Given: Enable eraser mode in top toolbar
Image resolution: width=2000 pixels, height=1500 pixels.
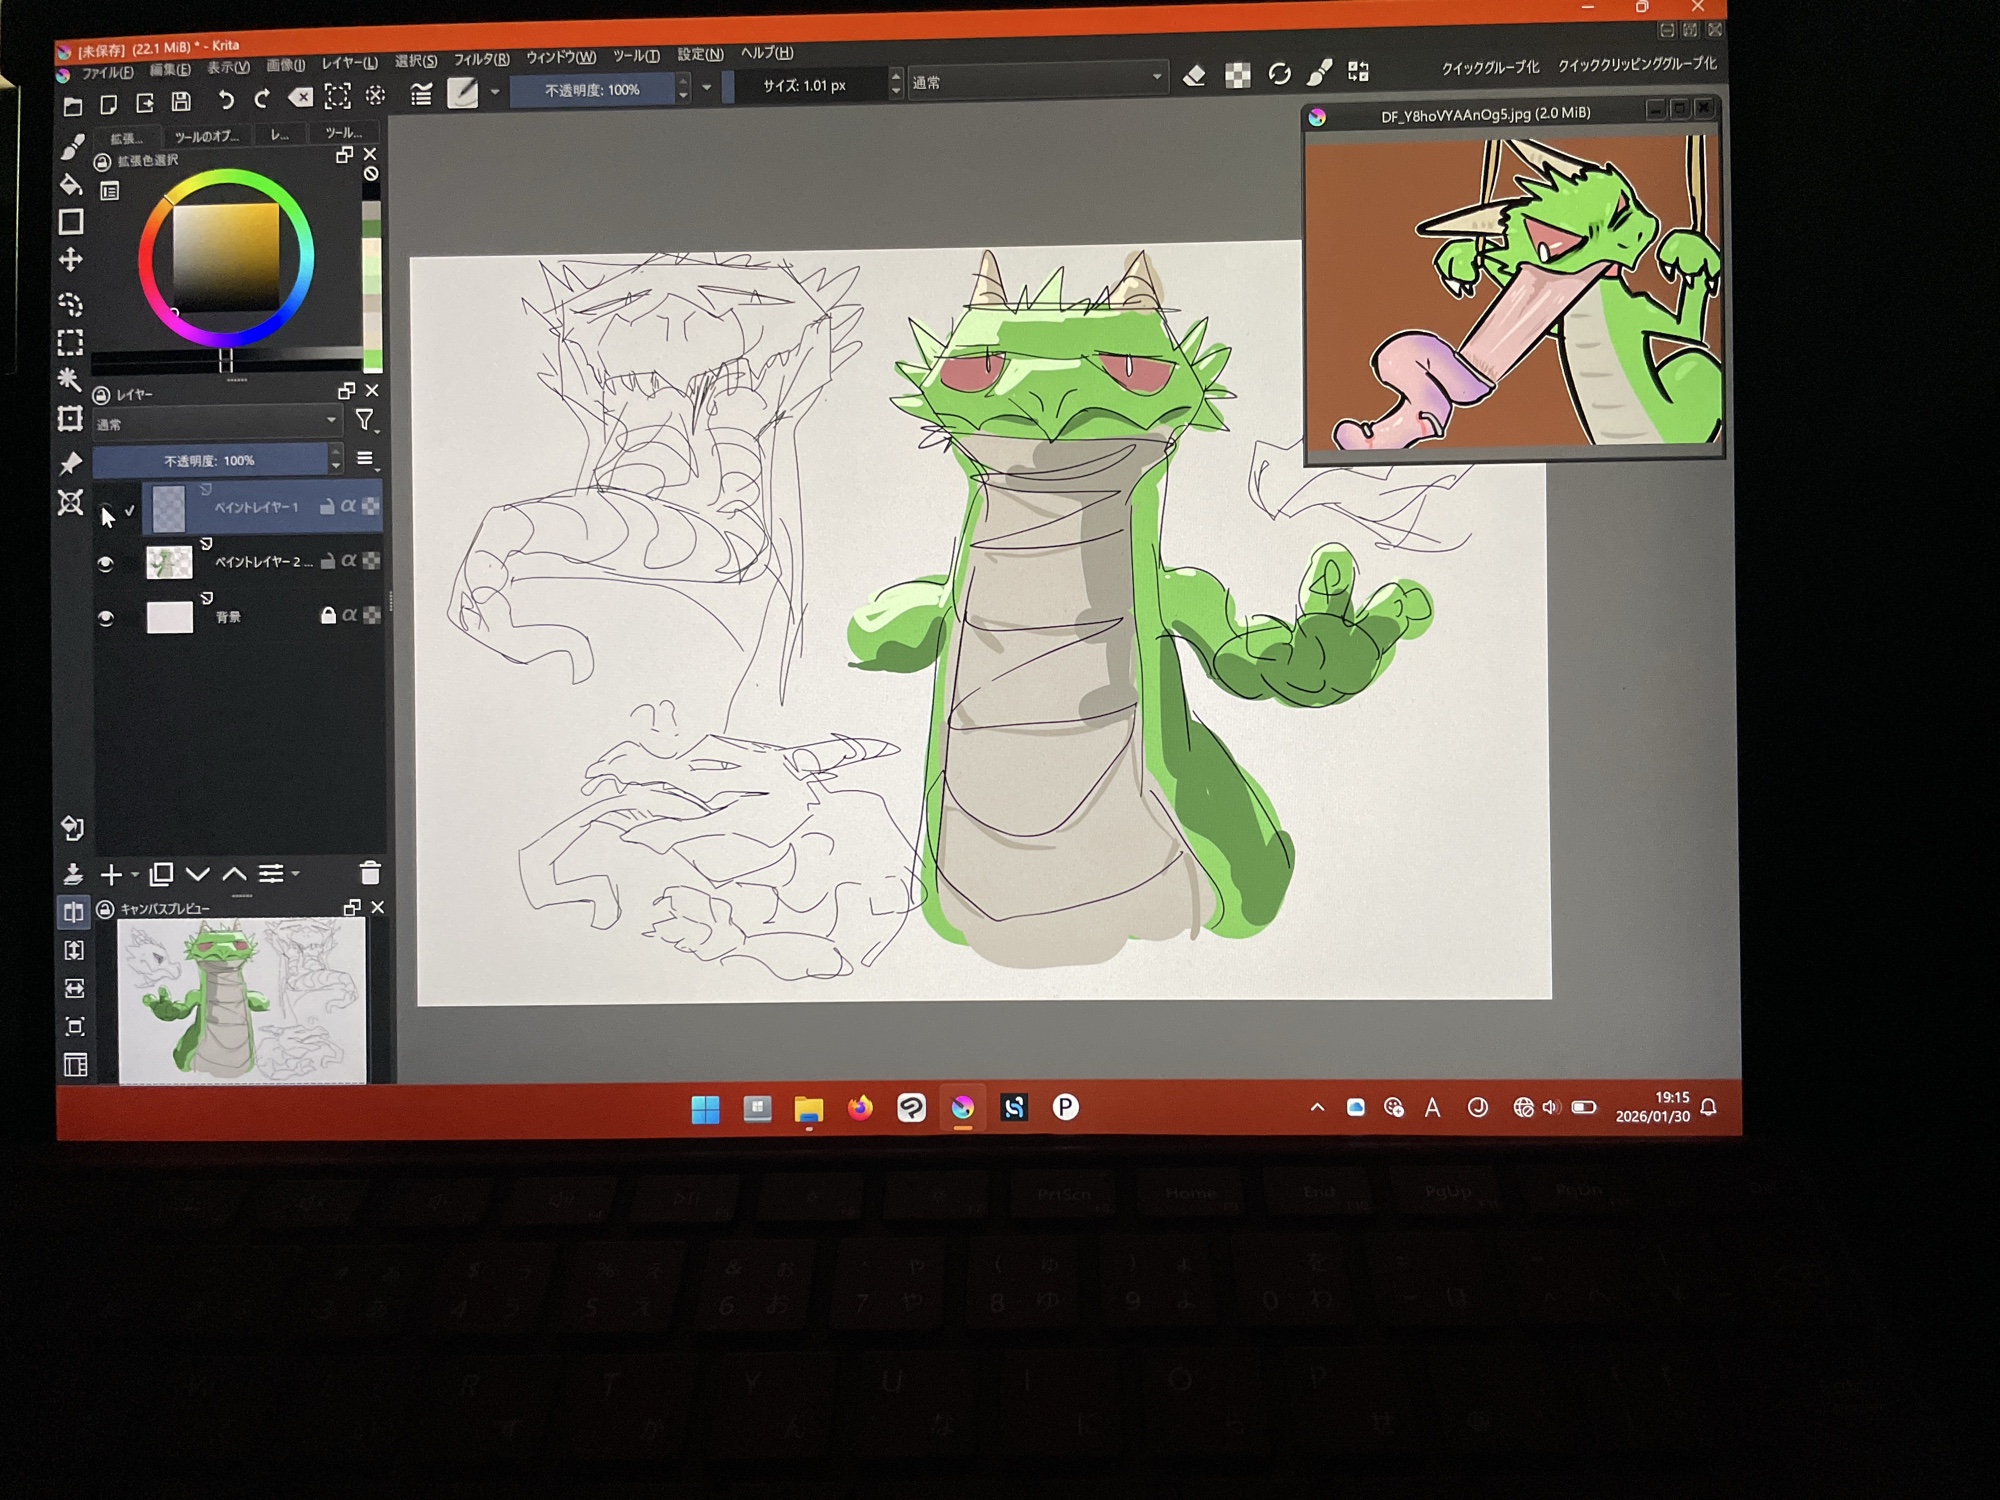Looking at the screenshot, I should 1194,76.
